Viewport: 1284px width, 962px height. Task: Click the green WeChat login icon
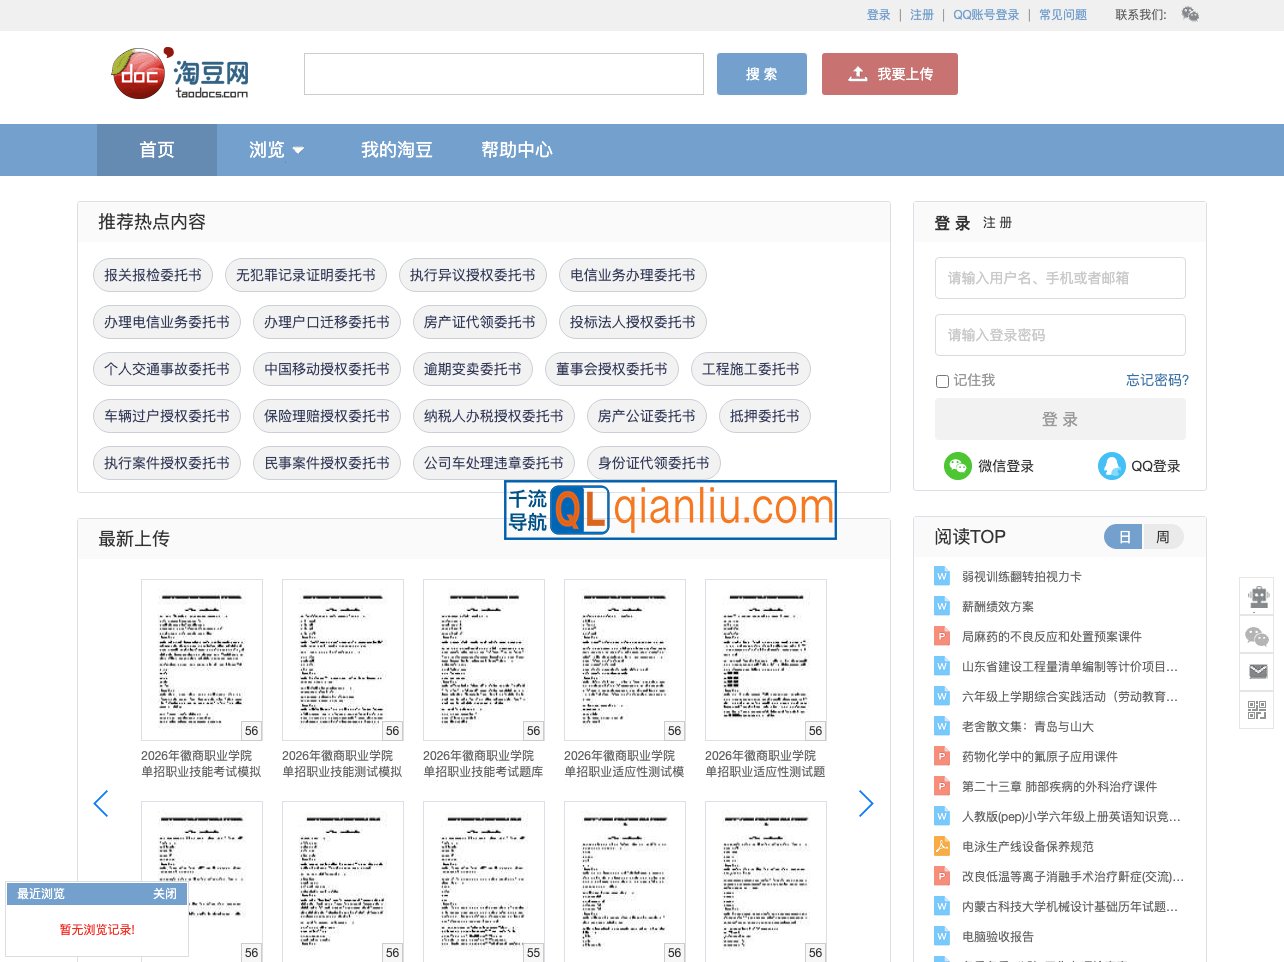pyautogui.click(x=957, y=466)
